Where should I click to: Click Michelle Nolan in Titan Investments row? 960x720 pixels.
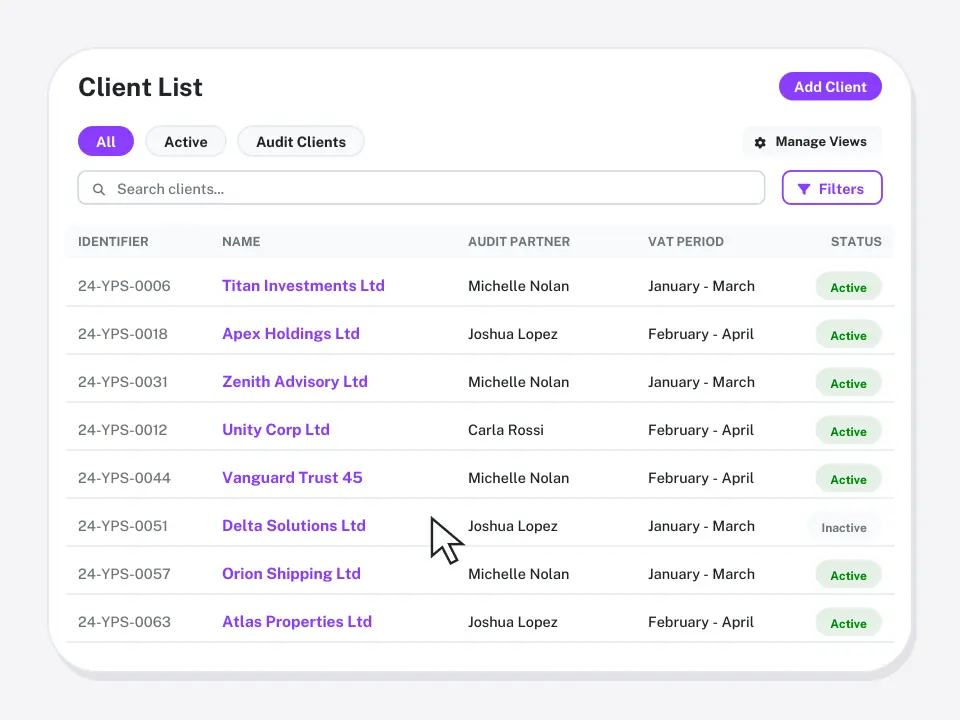[519, 286]
